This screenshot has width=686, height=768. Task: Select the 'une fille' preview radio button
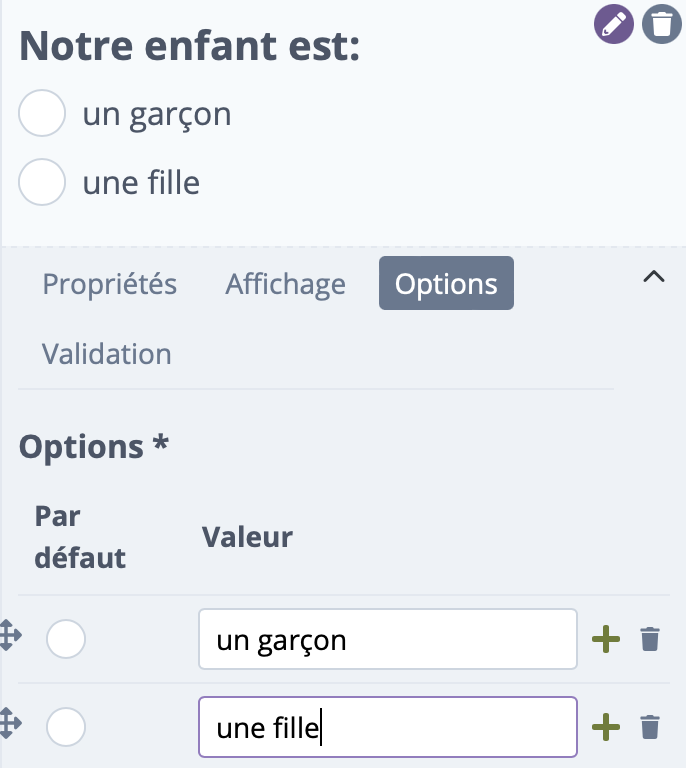(42, 182)
